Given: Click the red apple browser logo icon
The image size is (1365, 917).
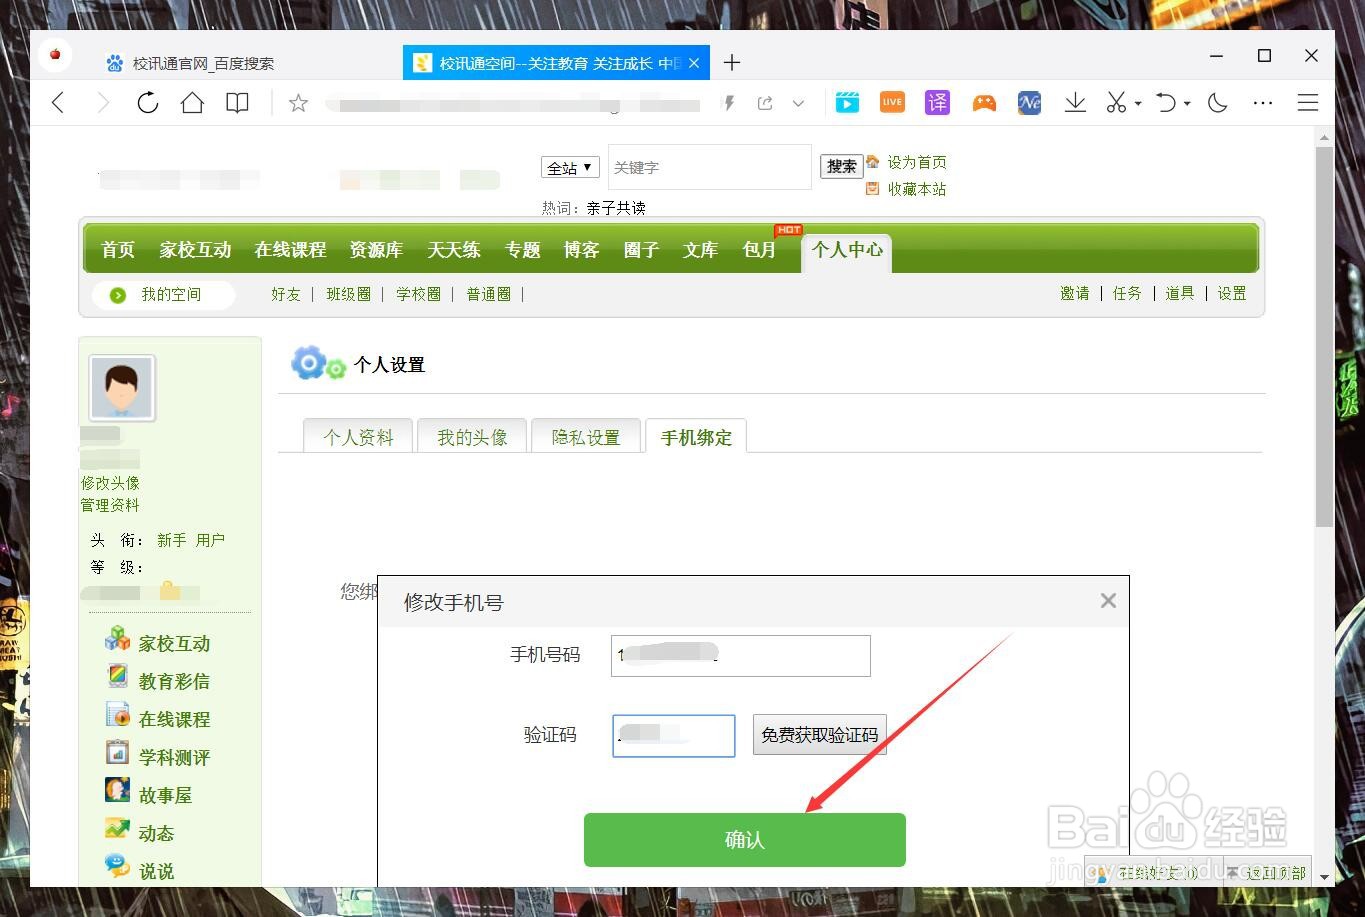Looking at the screenshot, I should 55,55.
